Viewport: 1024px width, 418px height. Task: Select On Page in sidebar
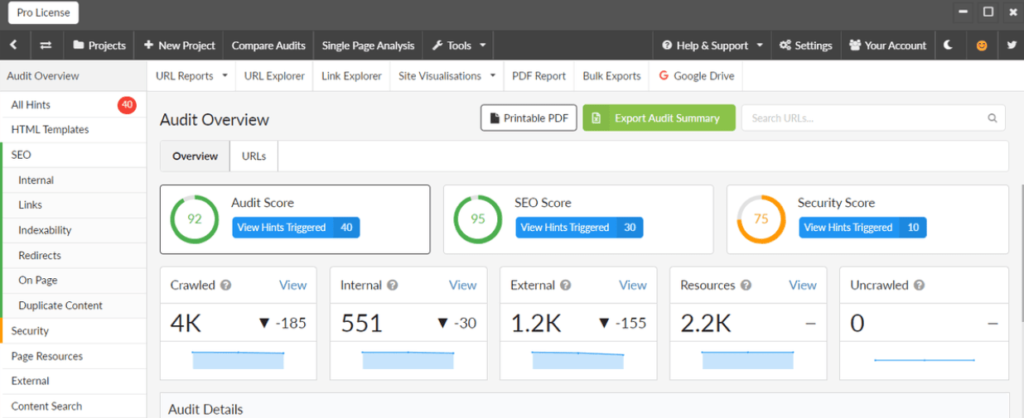point(73,280)
